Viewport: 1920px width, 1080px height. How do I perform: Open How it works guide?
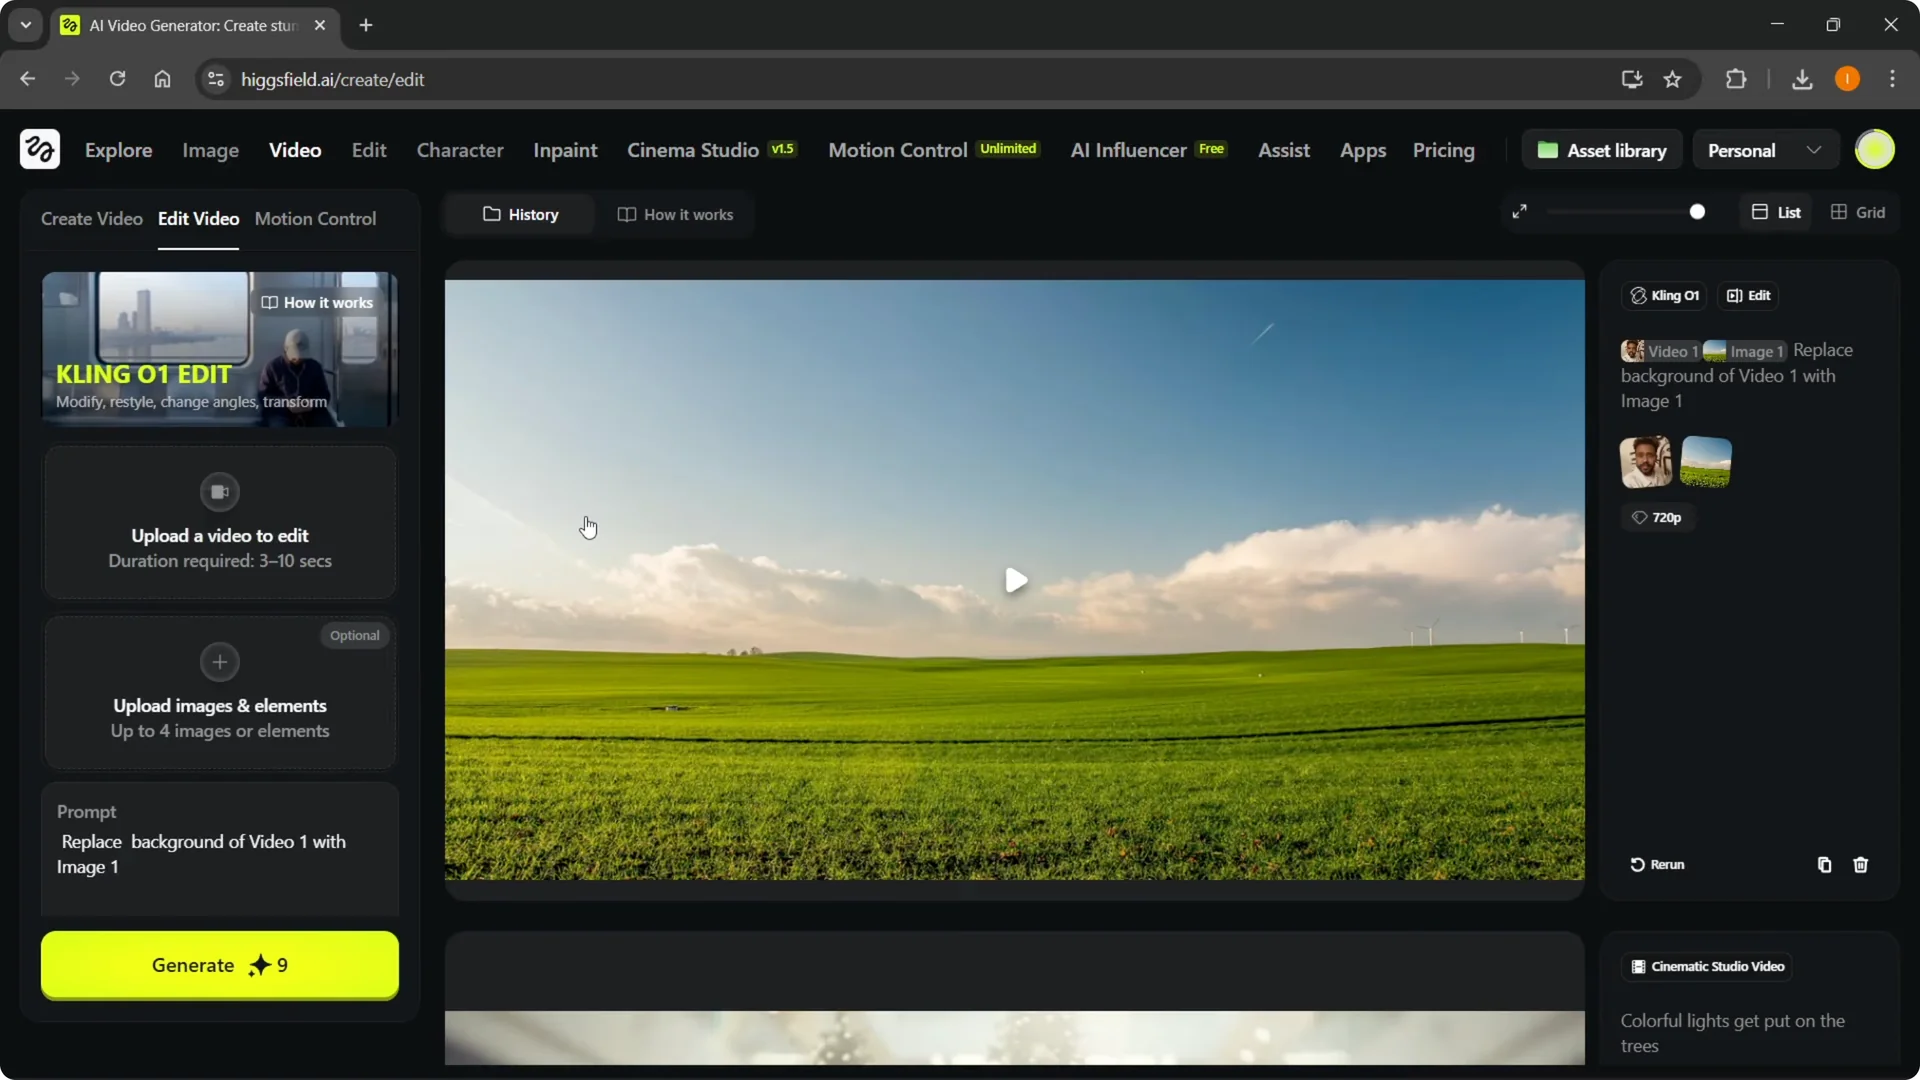point(675,214)
